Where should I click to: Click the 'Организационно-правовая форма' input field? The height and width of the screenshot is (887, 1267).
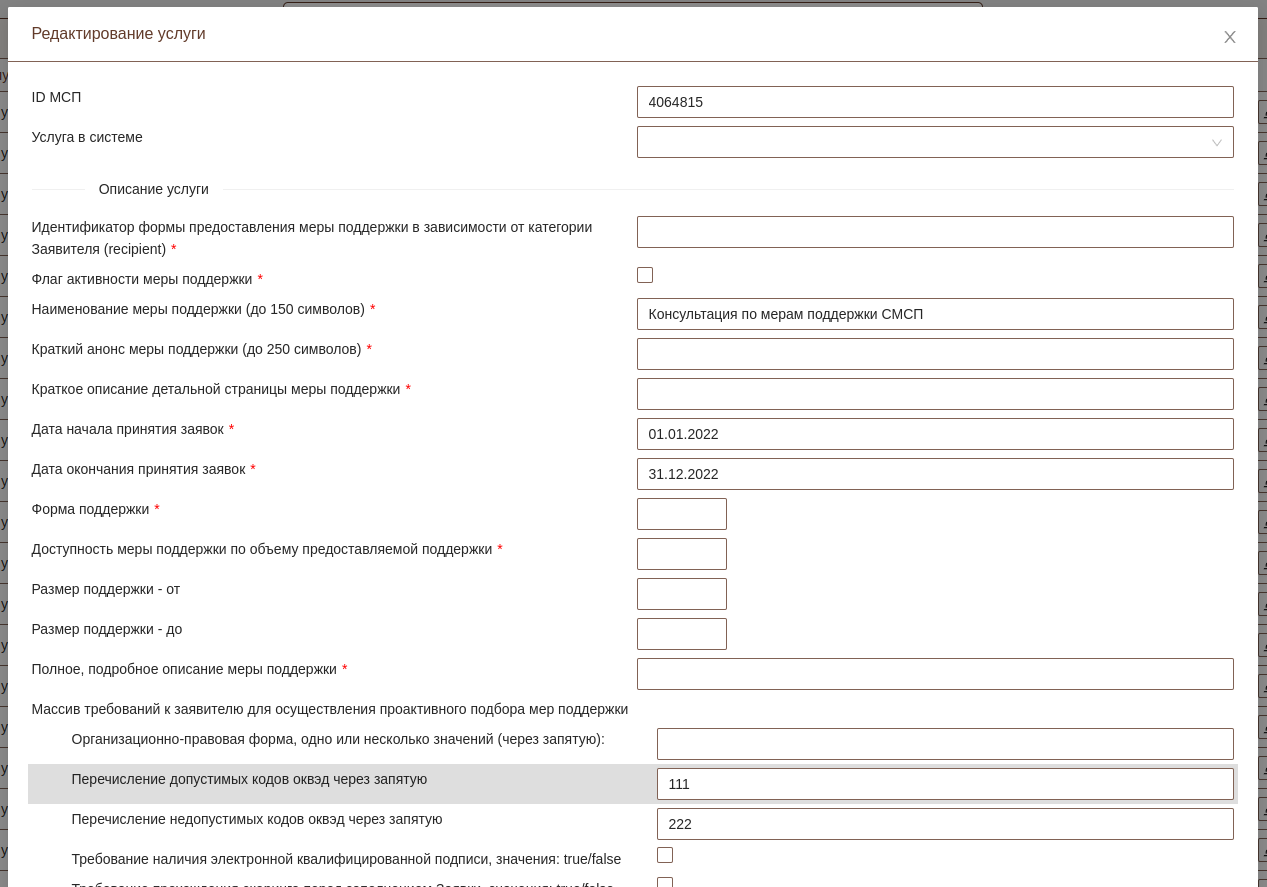pyautogui.click(x=944, y=744)
